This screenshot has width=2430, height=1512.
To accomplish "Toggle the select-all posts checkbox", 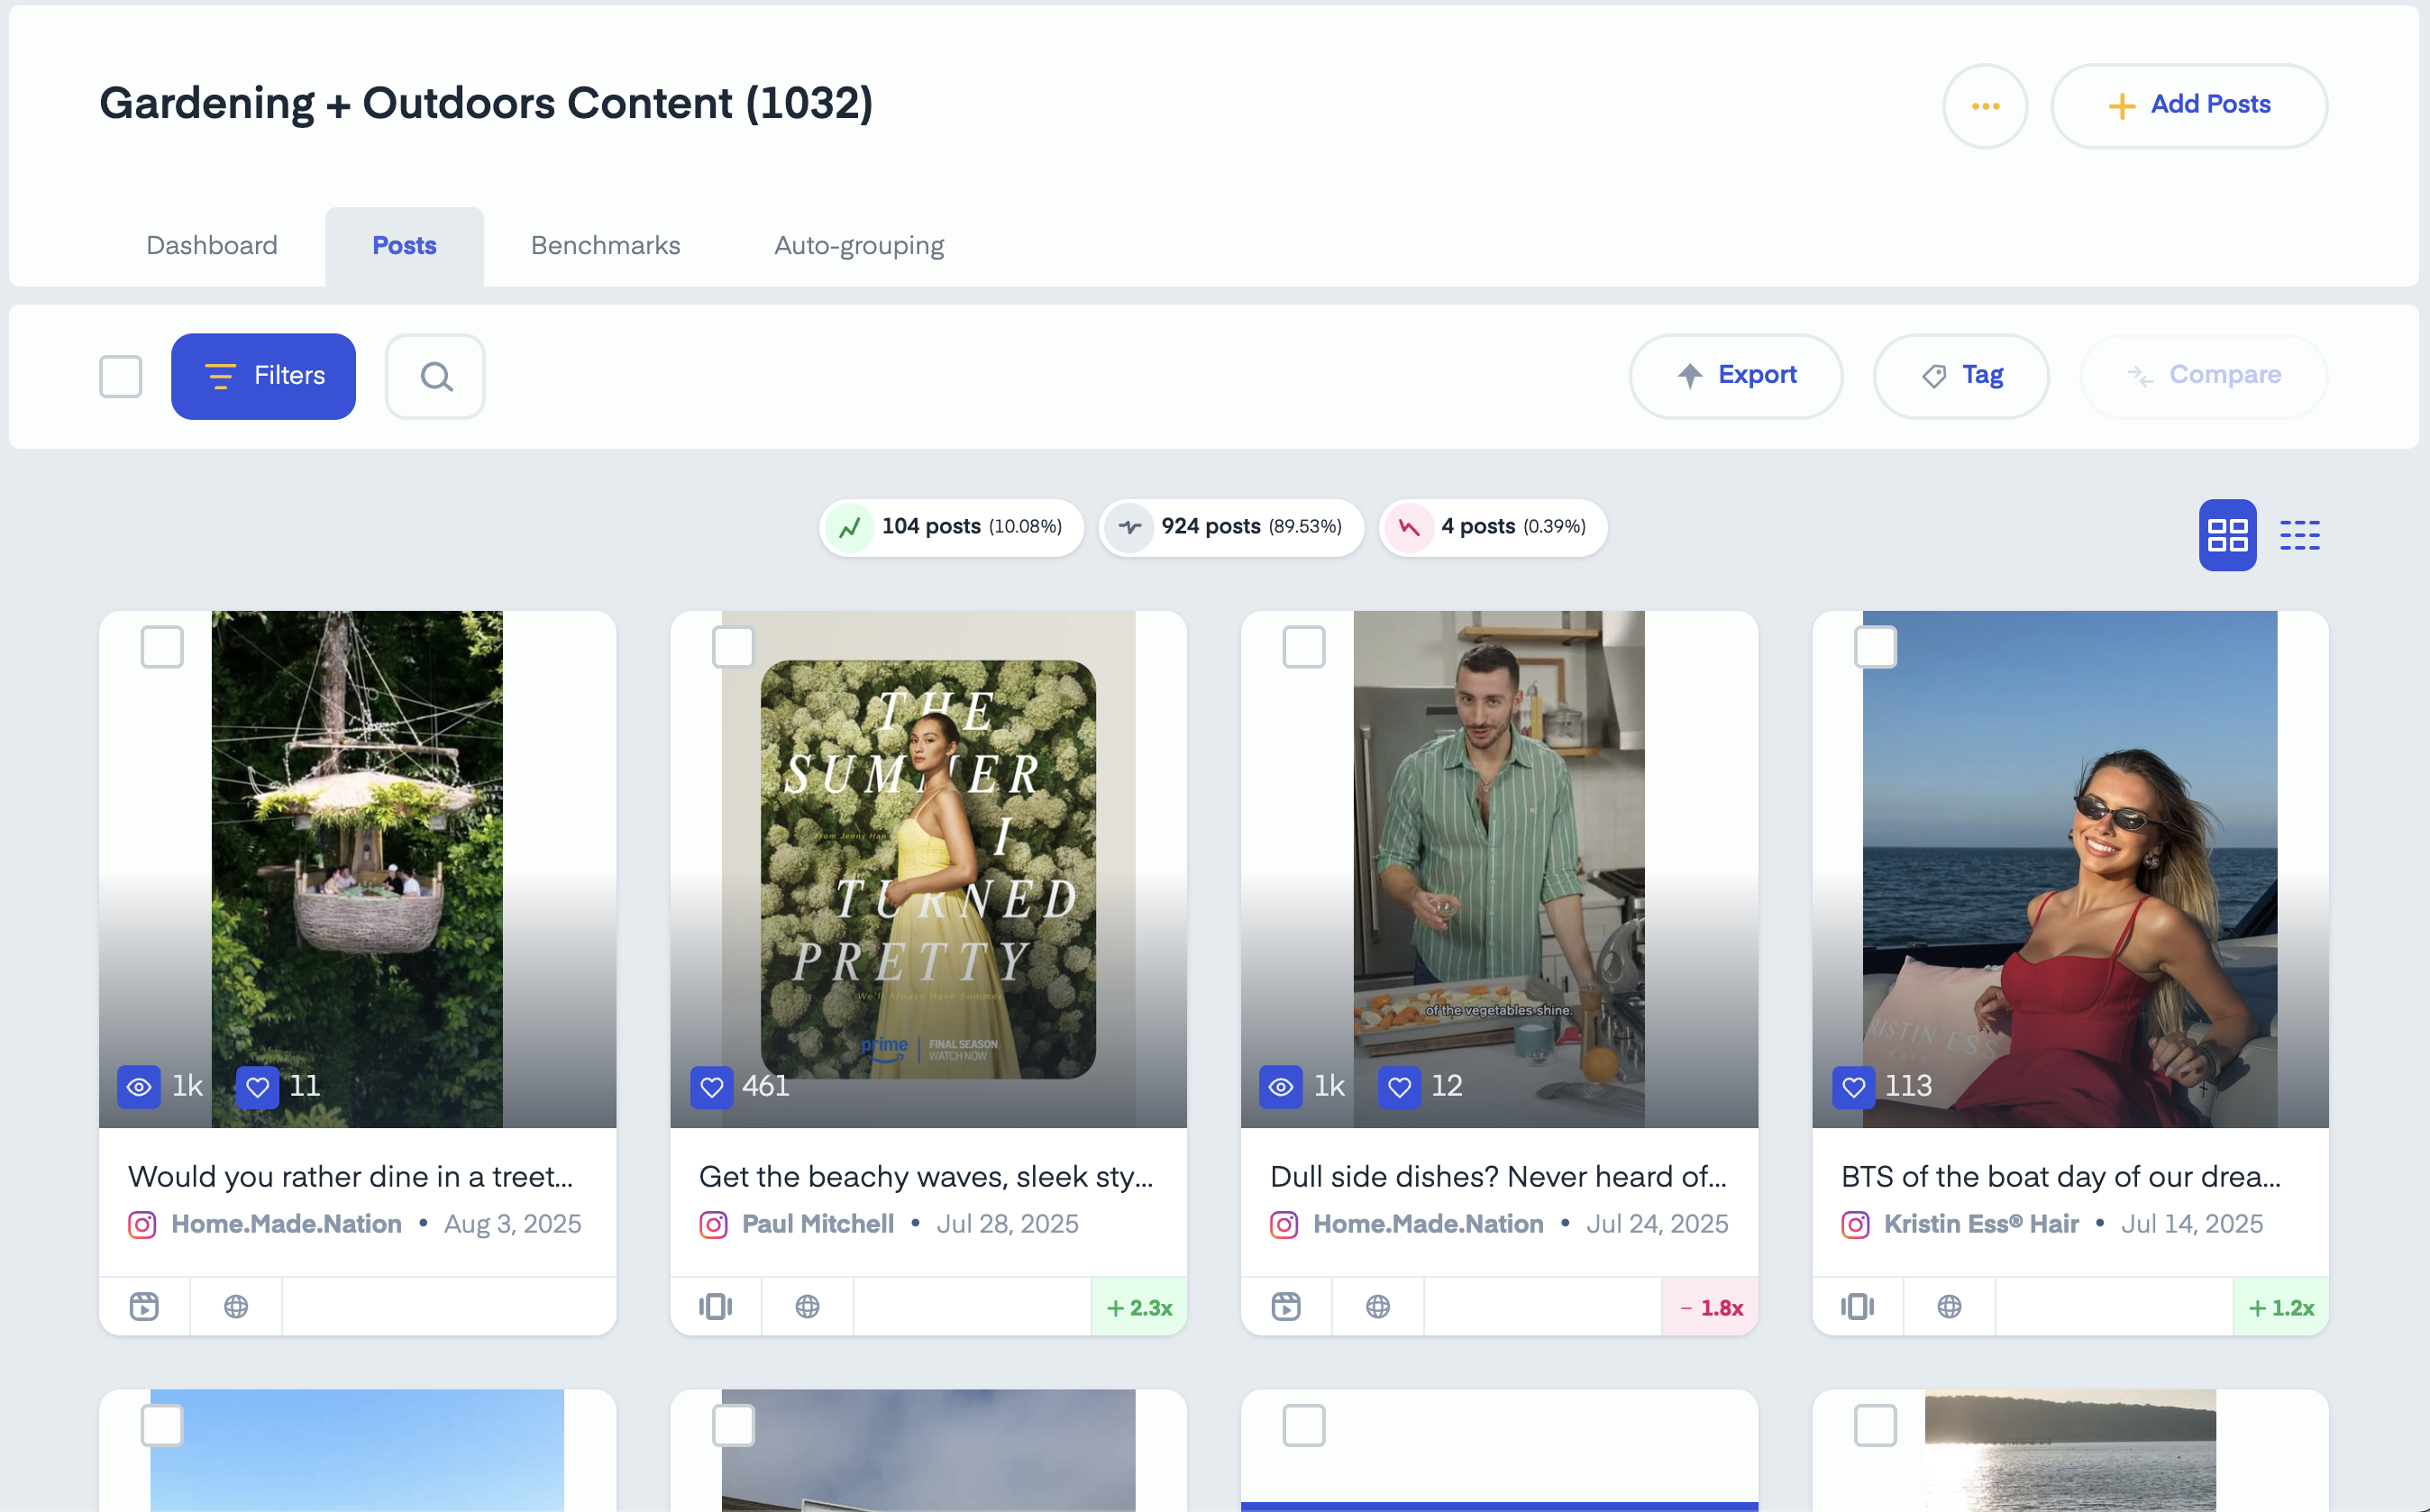I will click(x=121, y=376).
